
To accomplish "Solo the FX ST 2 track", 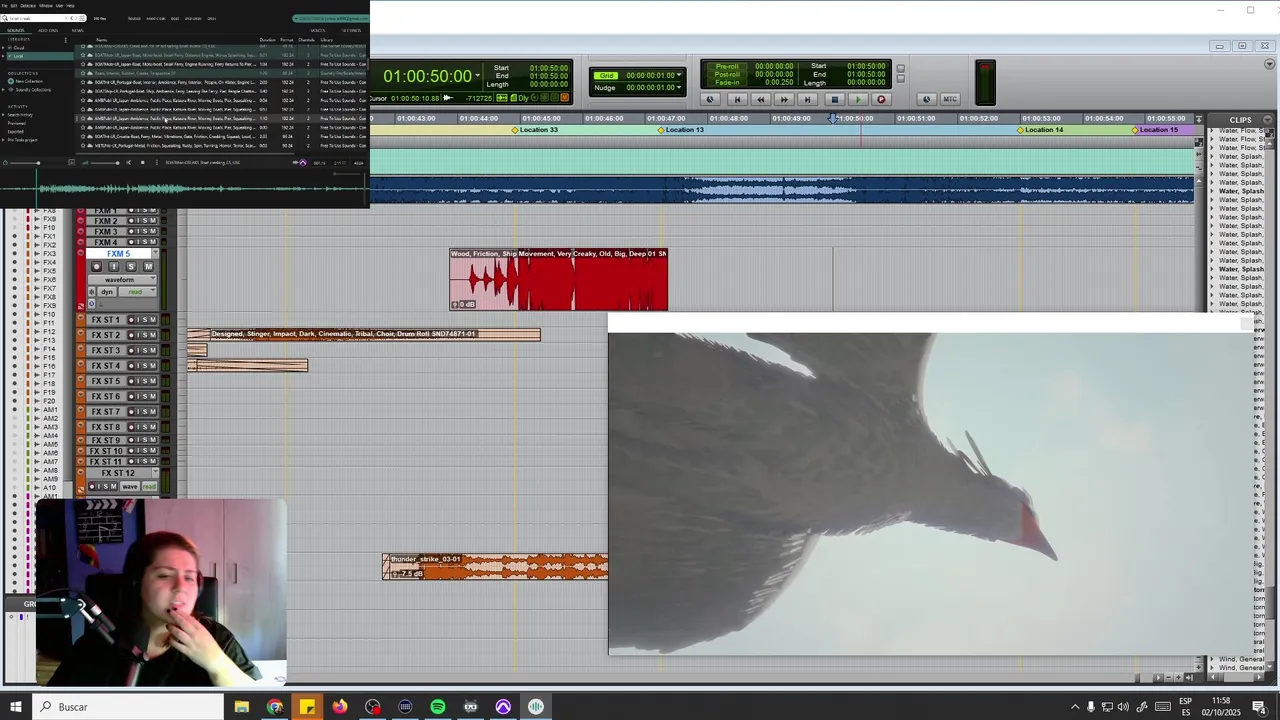I will [x=145, y=335].
